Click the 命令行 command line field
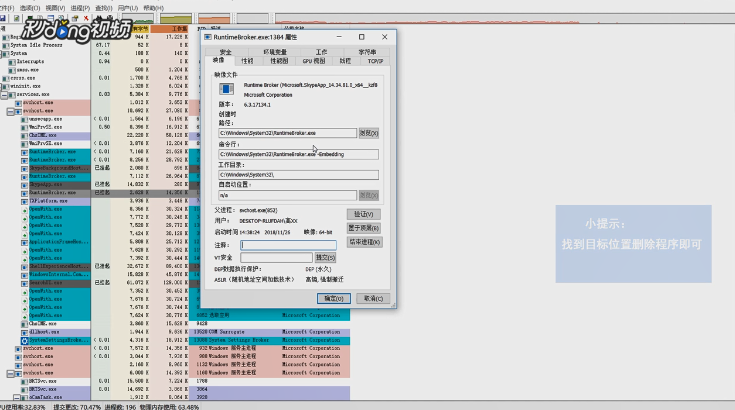735x410 pixels. click(x=299, y=154)
